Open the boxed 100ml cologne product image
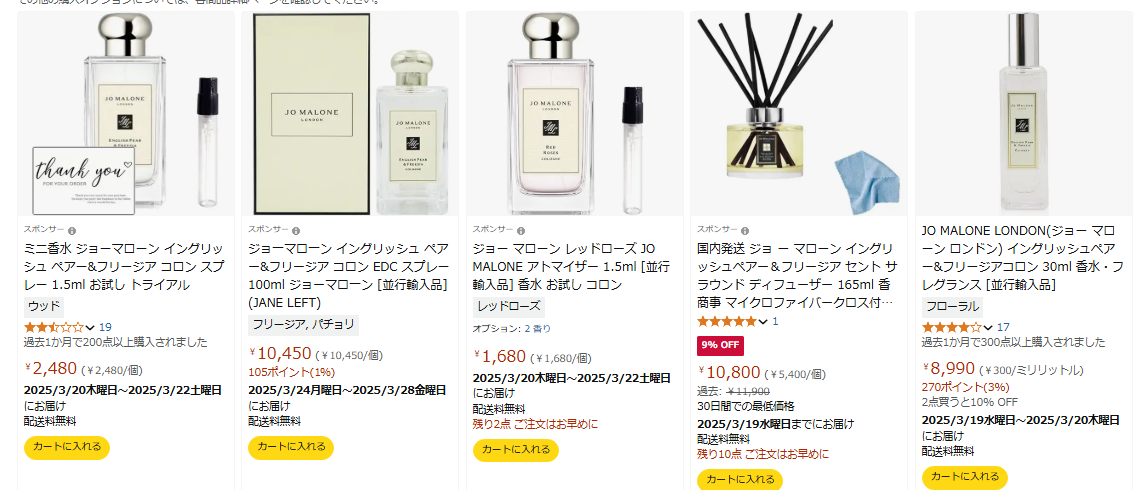 pos(350,113)
